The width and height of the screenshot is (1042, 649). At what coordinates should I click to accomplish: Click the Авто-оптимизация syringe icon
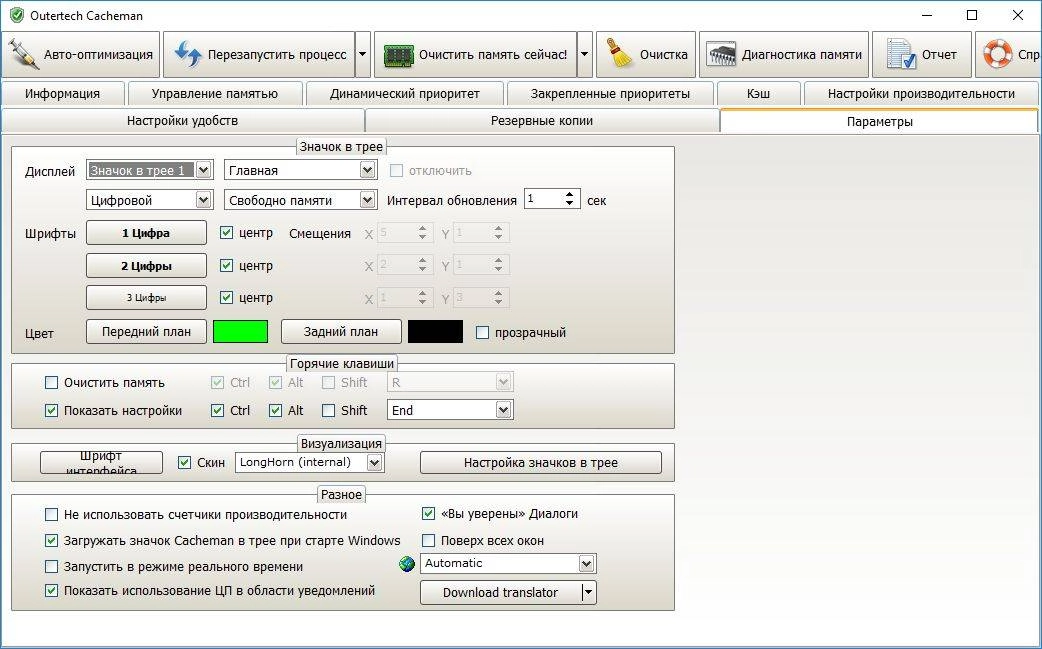coord(22,54)
